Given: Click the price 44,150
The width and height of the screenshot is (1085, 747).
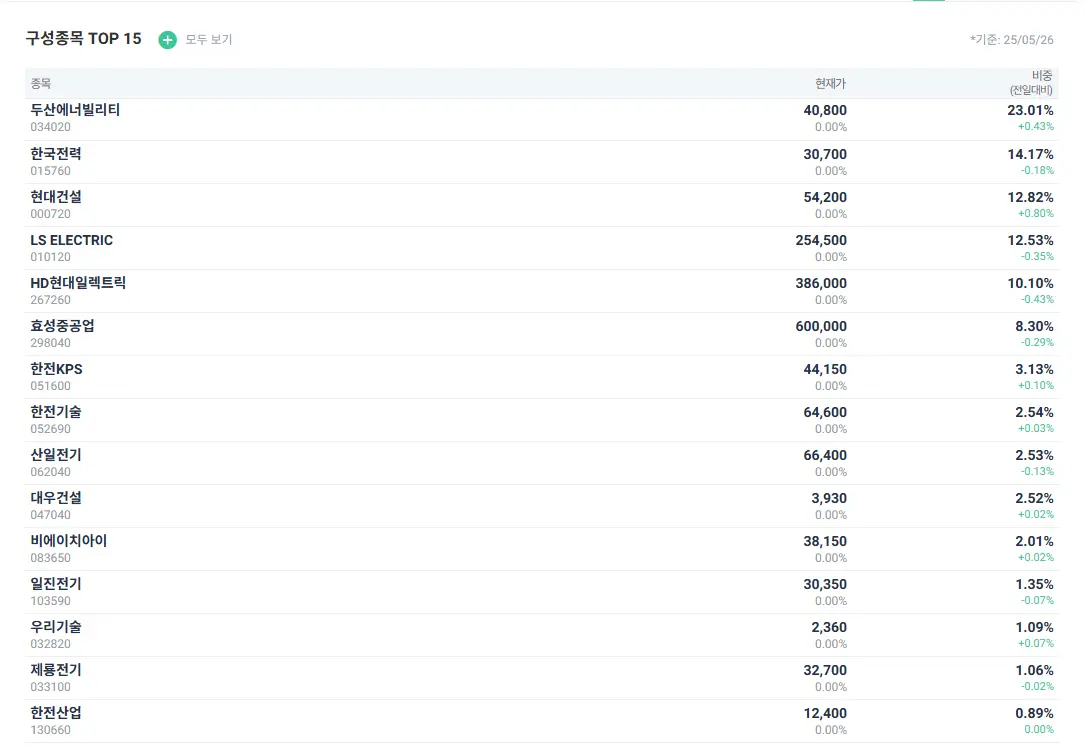Looking at the screenshot, I should 825,369.
